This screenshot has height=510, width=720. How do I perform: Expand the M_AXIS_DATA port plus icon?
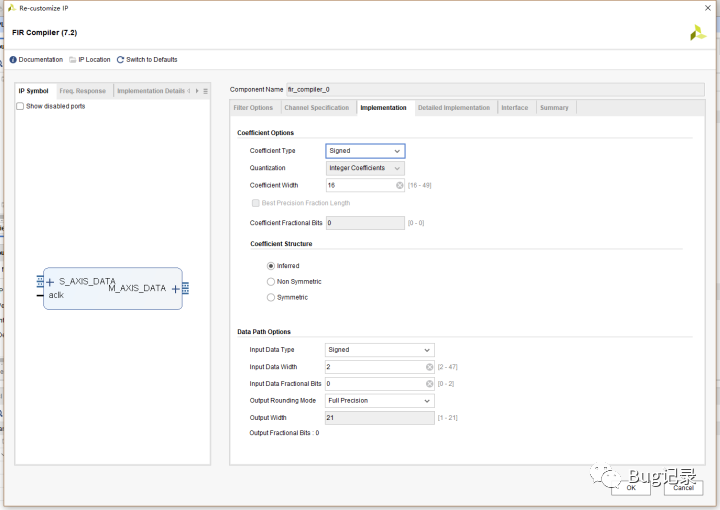point(175,288)
